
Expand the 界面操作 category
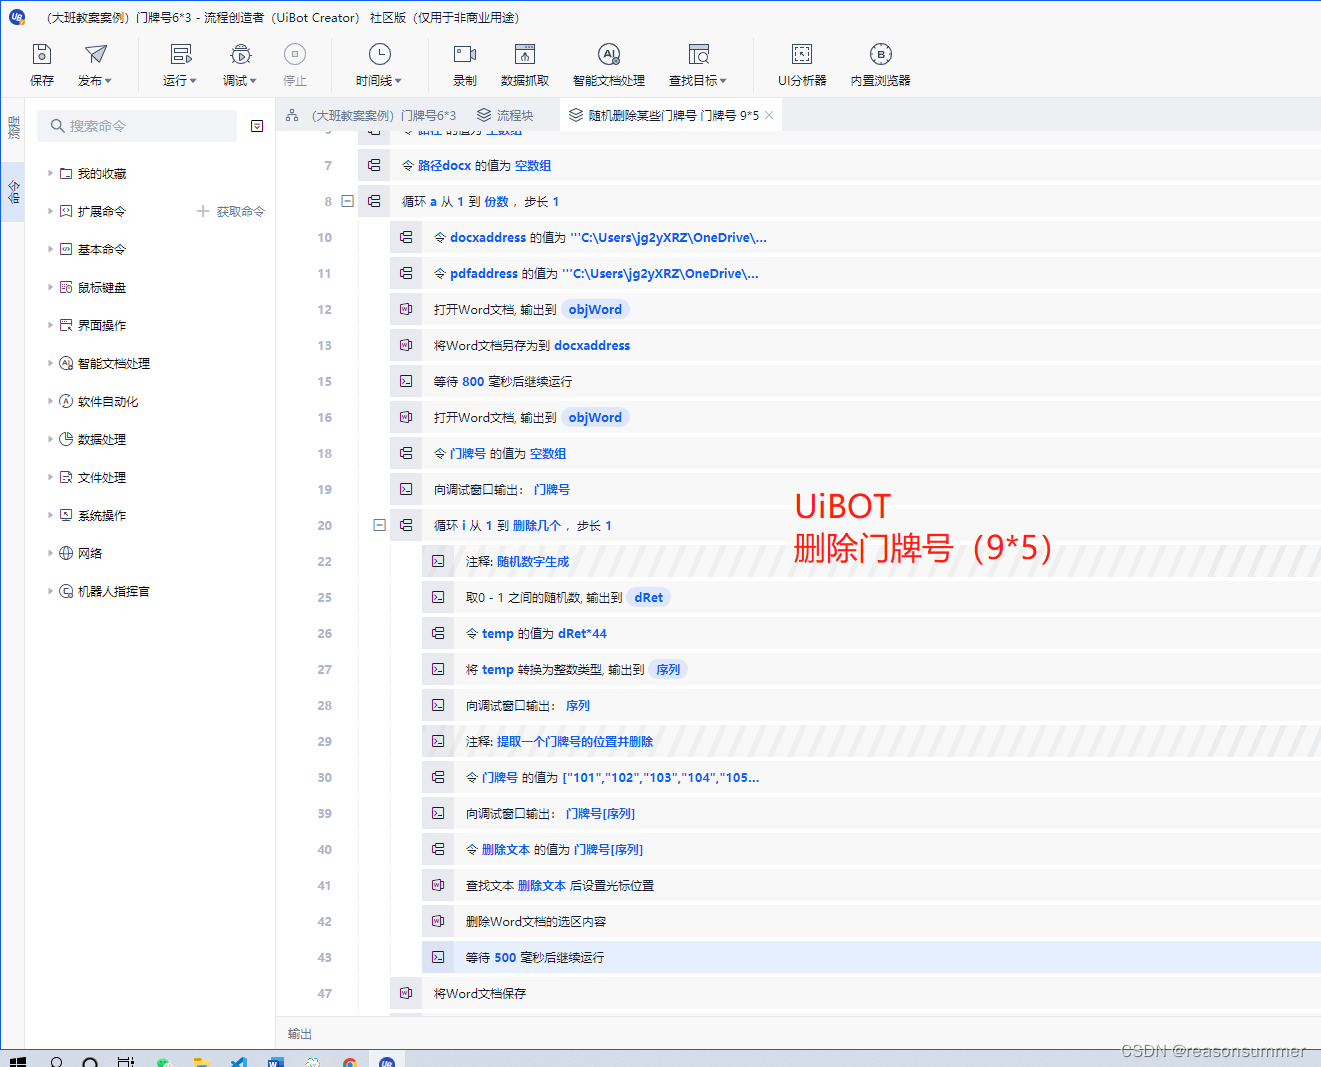50,325
